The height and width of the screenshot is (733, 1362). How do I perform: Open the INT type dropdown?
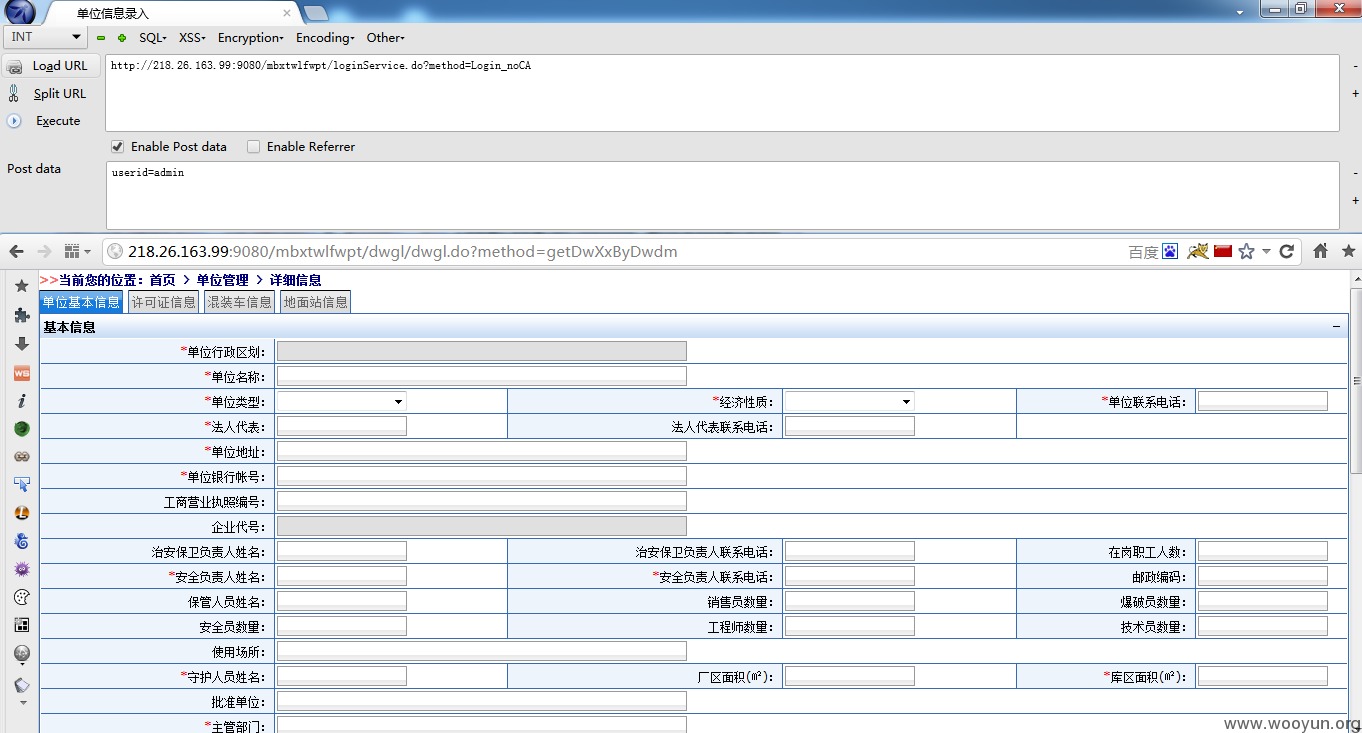click(46, 37)
